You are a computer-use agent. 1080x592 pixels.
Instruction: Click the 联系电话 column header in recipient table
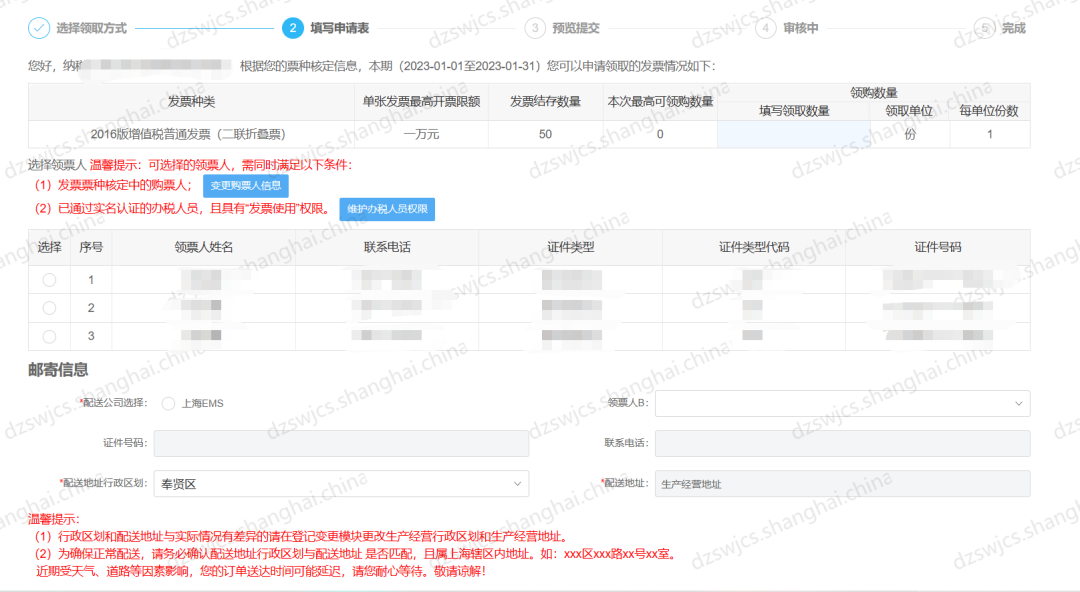[387, 247]
